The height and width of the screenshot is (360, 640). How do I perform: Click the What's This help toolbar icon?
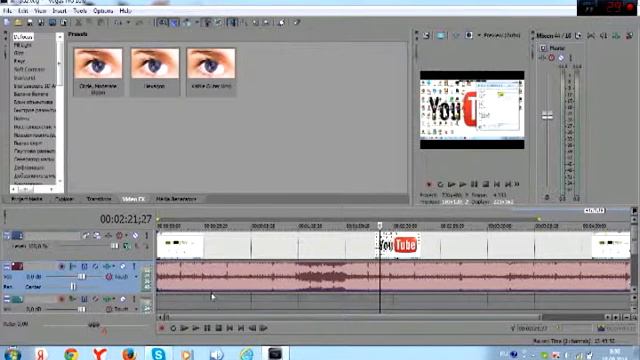click(297, 22)
